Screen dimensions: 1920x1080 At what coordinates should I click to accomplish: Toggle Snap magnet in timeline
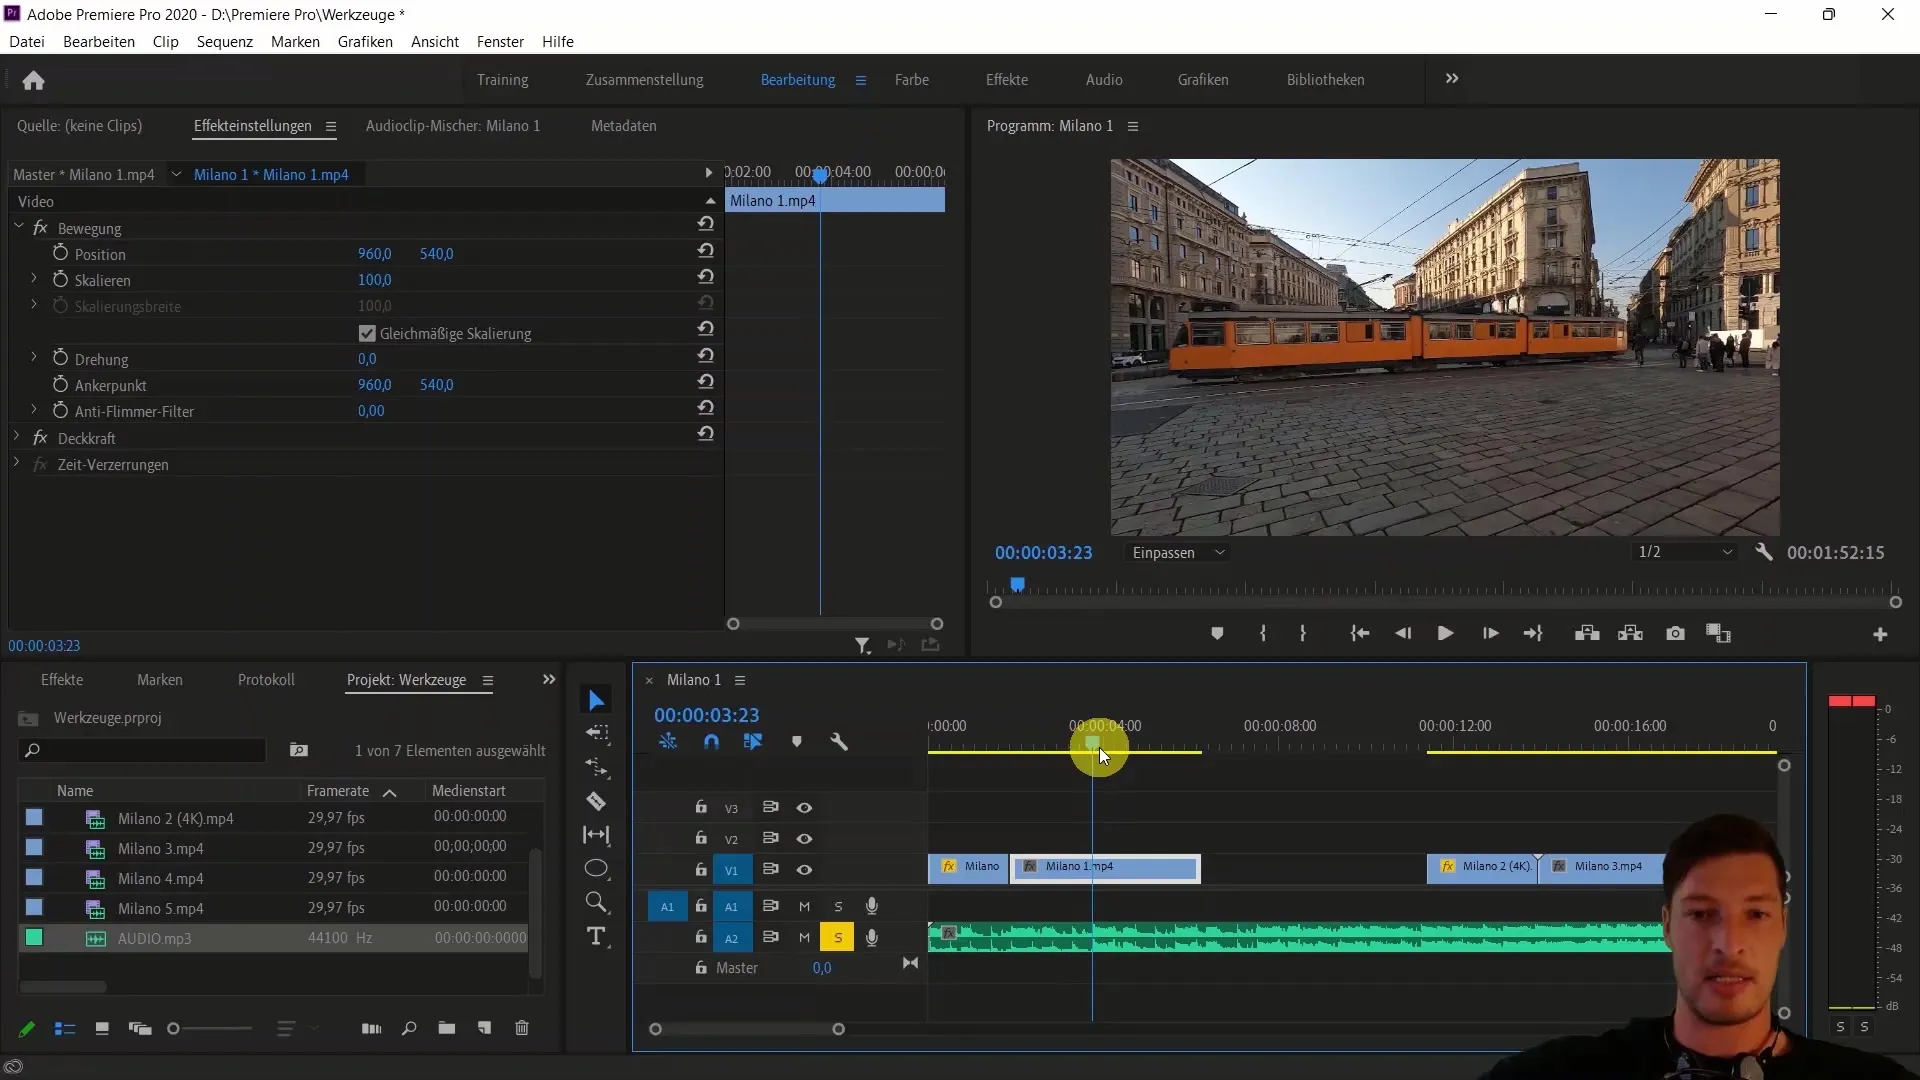click(x=711, y=742)
